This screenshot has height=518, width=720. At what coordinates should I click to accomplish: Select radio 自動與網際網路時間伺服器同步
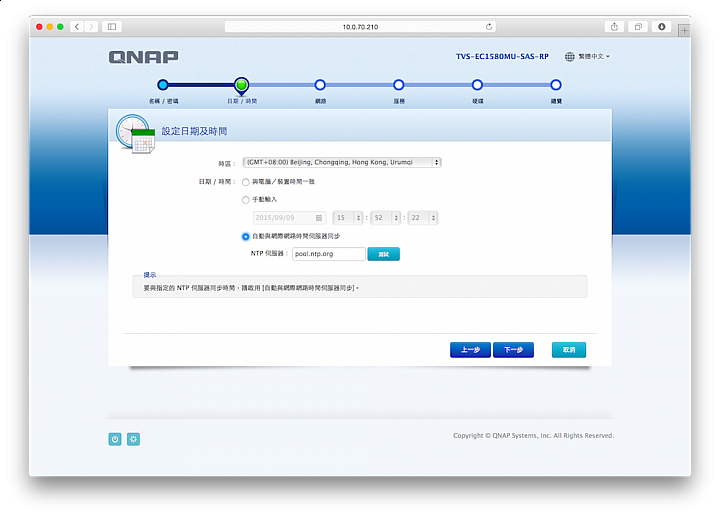246,236
